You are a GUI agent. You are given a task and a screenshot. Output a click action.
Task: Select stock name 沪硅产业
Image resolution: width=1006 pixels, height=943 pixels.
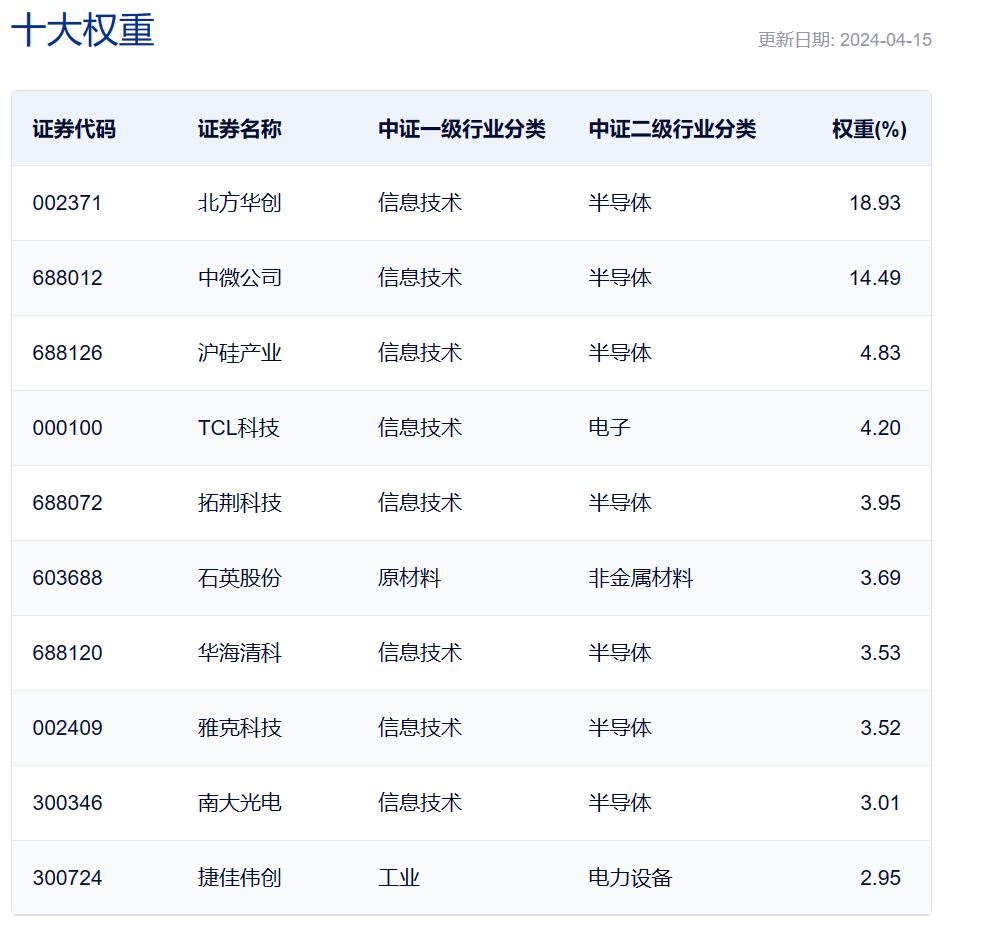click(239, 353)
